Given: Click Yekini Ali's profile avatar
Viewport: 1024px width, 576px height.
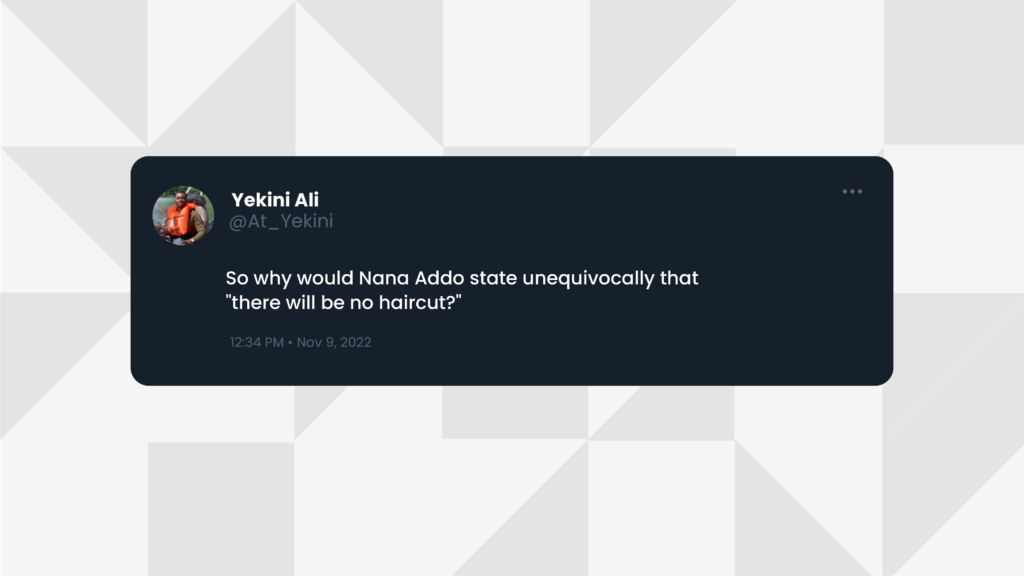Looking at the screenshot, I should pyautogui.click(x=184, y=216).
